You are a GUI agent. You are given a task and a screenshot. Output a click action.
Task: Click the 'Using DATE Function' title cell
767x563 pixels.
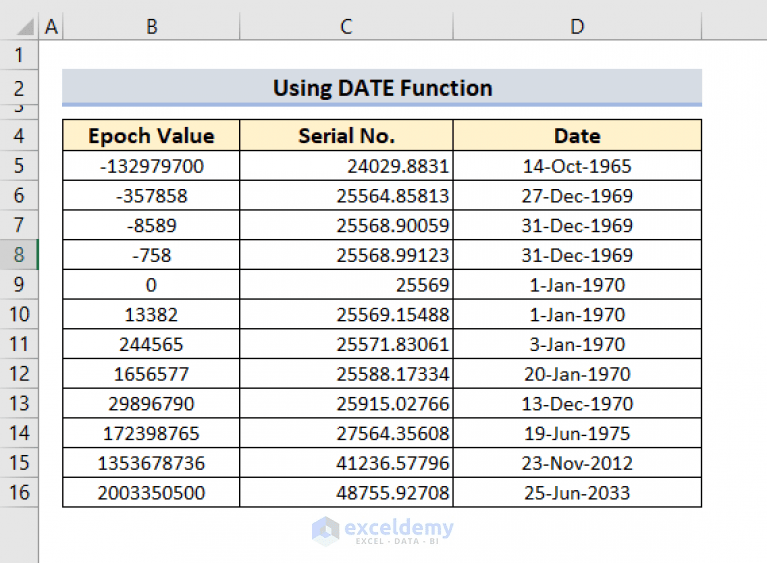pos(382,88)
